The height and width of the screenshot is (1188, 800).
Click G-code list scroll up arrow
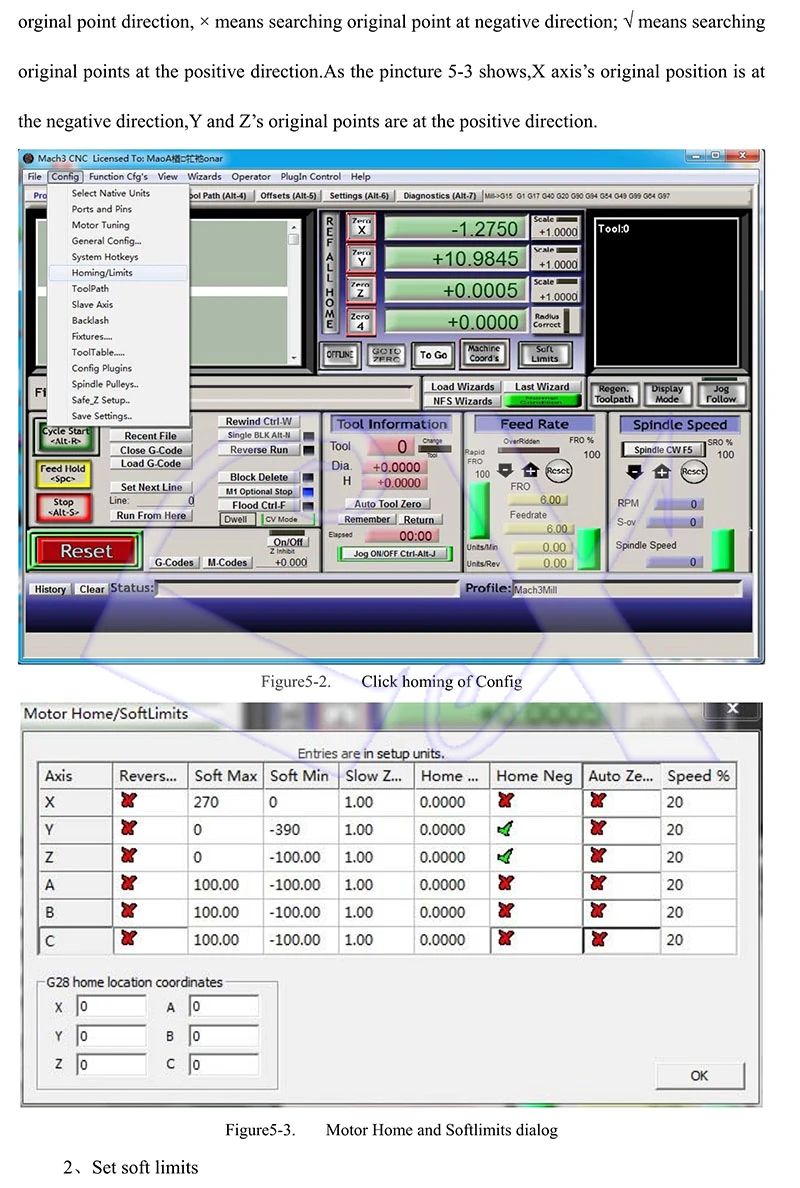click(x=294, y=227)
